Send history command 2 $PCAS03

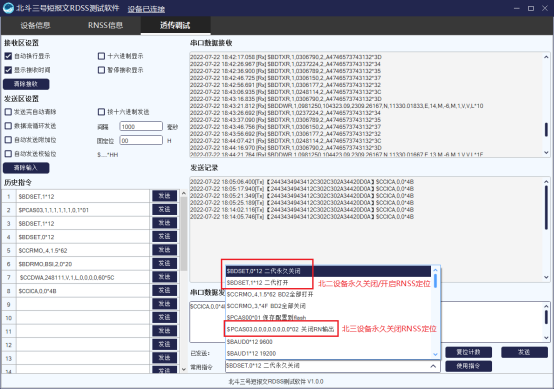point(165,209)
